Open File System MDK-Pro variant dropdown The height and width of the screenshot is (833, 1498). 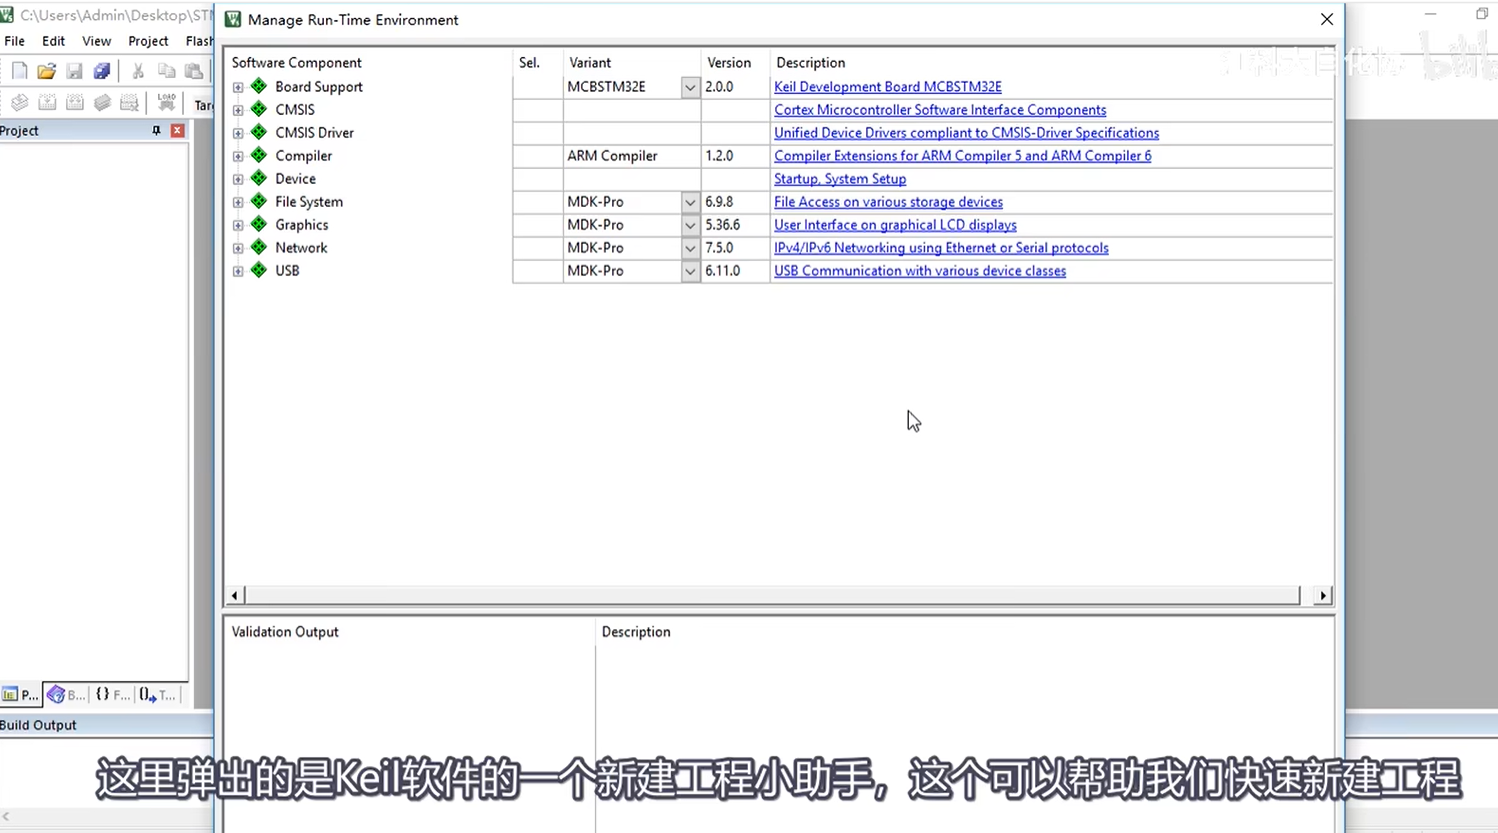point(690,202)
